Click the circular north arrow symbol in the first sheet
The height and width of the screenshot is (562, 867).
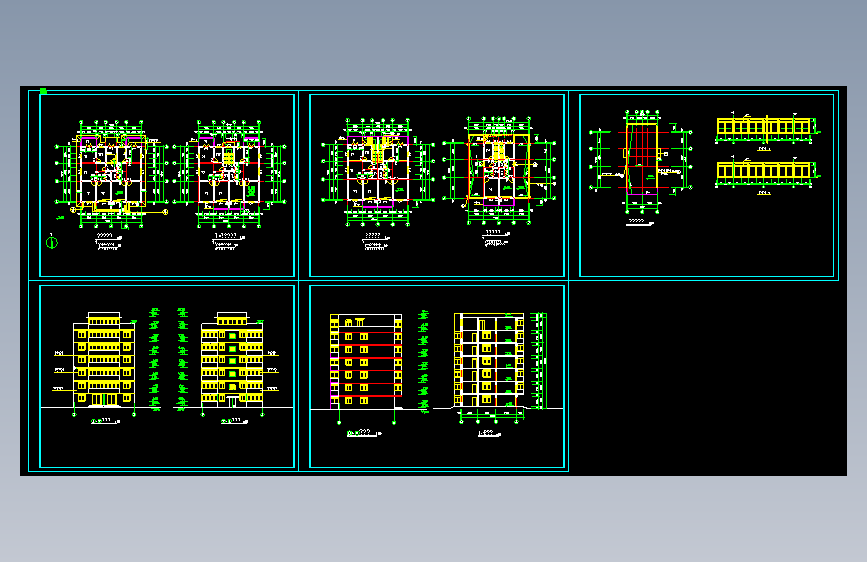click(x=51, y=242)
